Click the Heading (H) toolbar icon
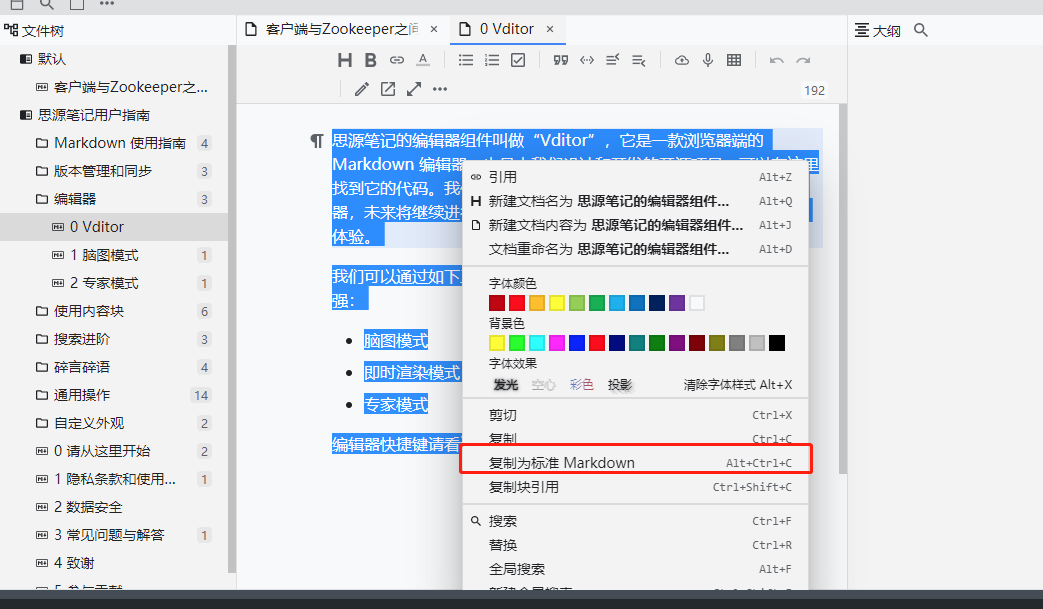This screenshot has width=1043, height=609. coord(345,60)
